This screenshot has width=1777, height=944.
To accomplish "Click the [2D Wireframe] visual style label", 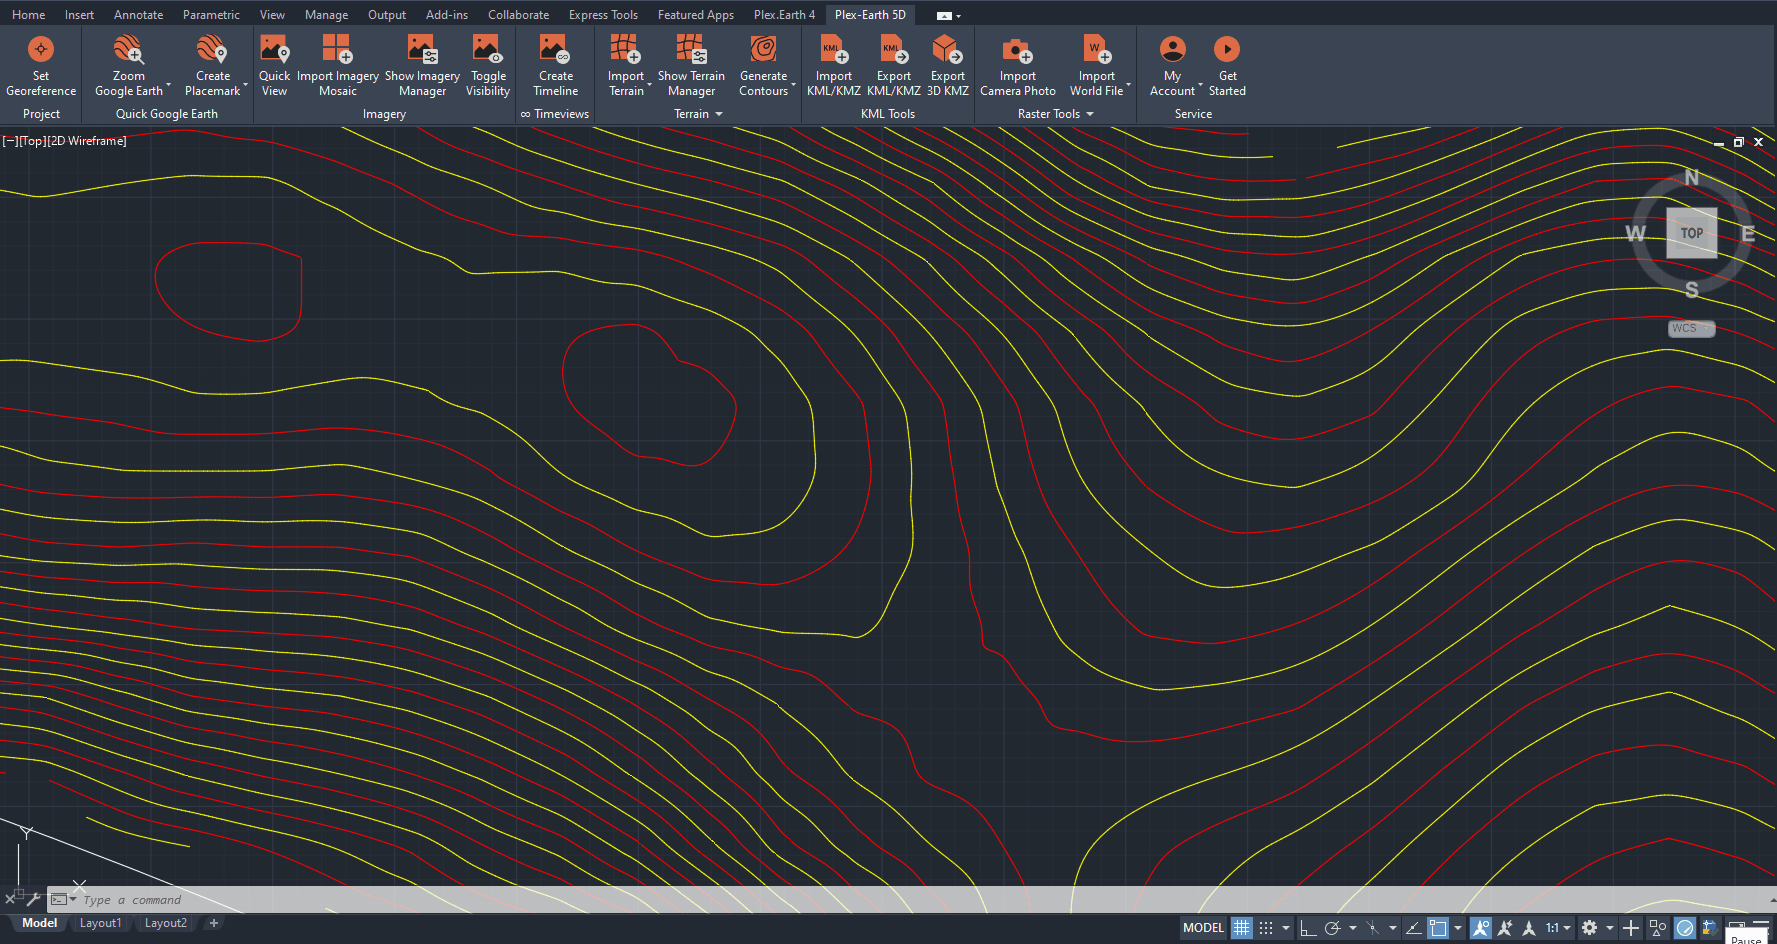I will click(x=88, y=141).
